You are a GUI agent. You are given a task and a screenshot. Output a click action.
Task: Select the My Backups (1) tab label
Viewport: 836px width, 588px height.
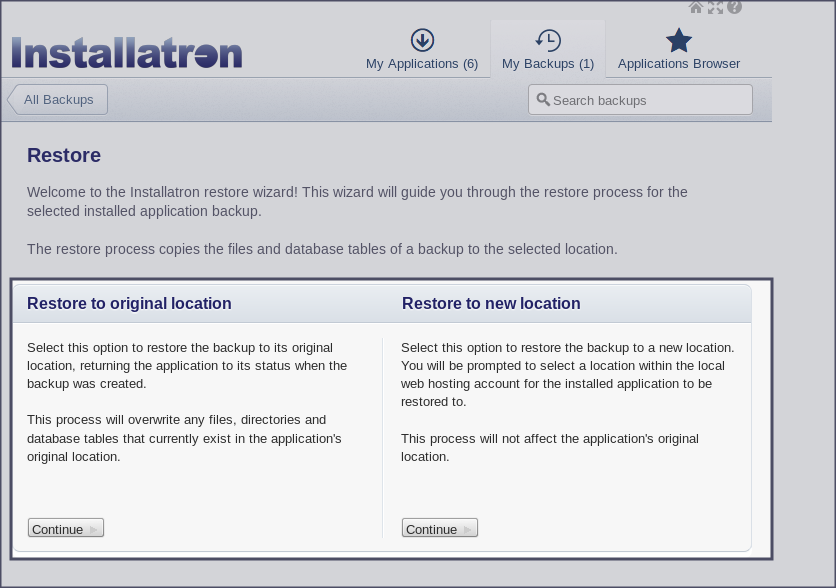tap(548, 64)
